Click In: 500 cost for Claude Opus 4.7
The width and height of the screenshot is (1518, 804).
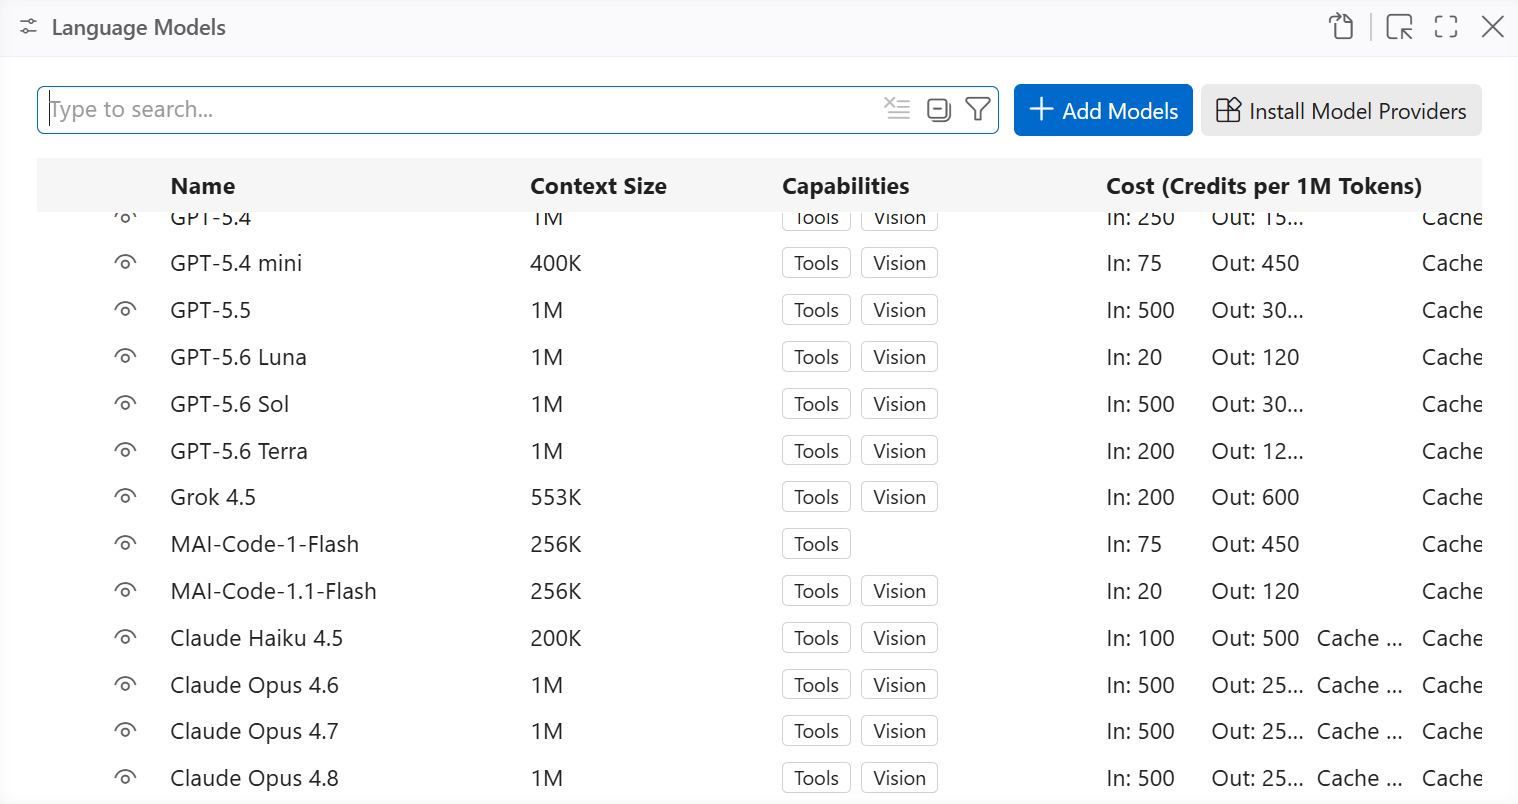click(x=1140, y=731)
